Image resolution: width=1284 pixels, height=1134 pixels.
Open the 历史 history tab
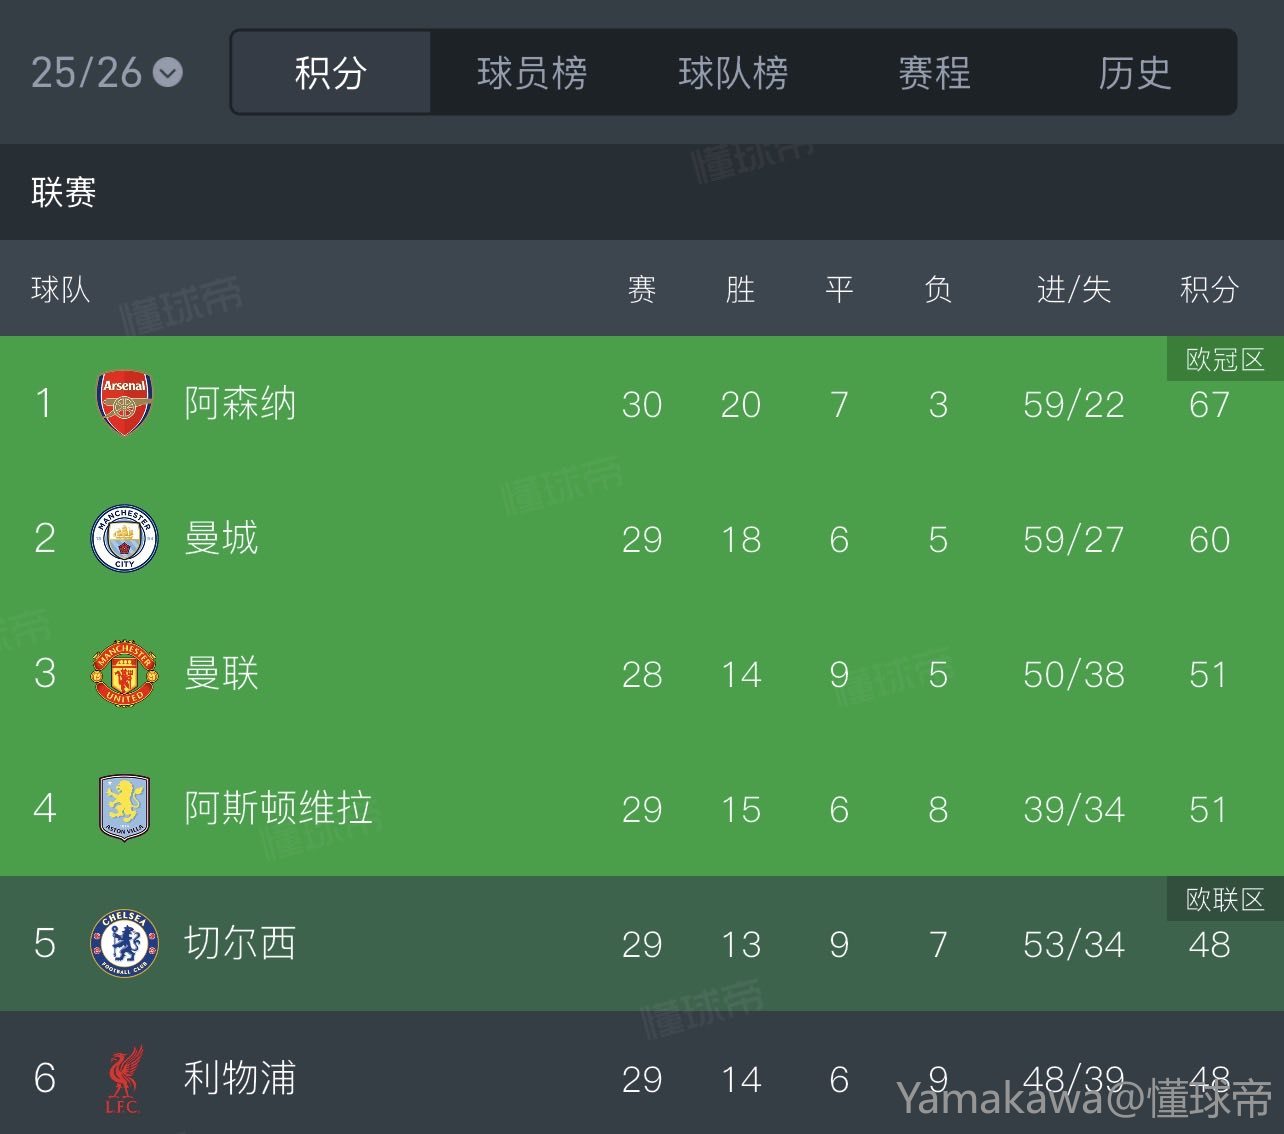click(x=1135, y=73)
